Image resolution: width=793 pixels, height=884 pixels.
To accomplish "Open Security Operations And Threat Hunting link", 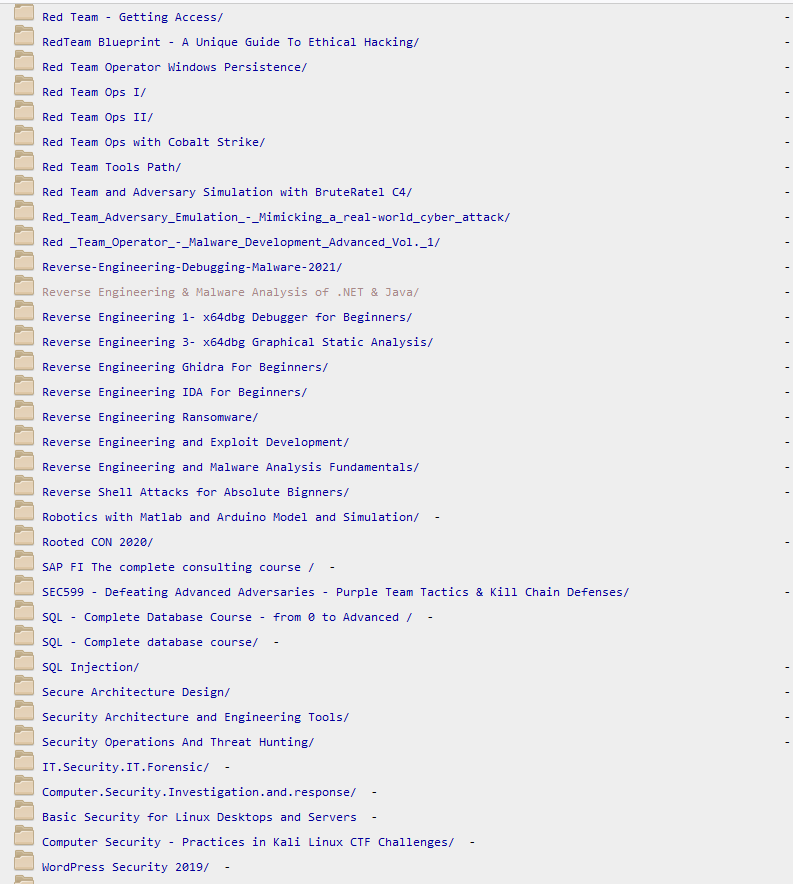I will click(x=178, y=742).
